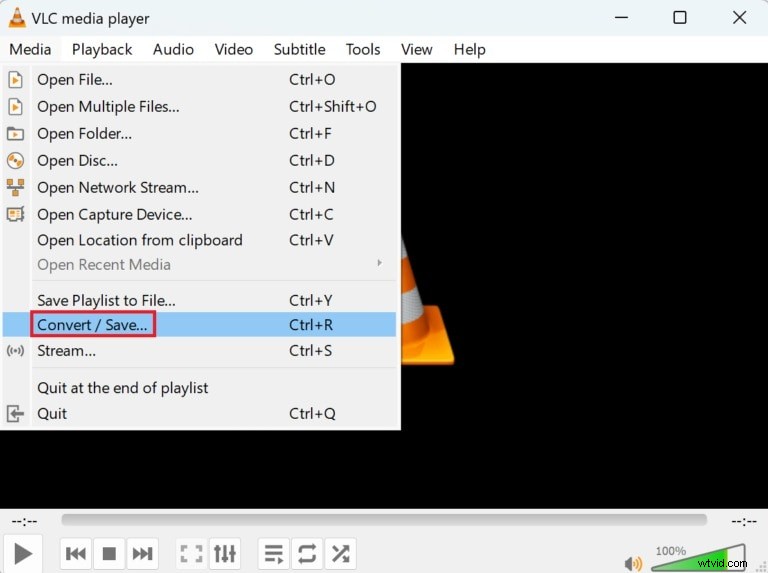Open the Audio menu

click(173, 49)
